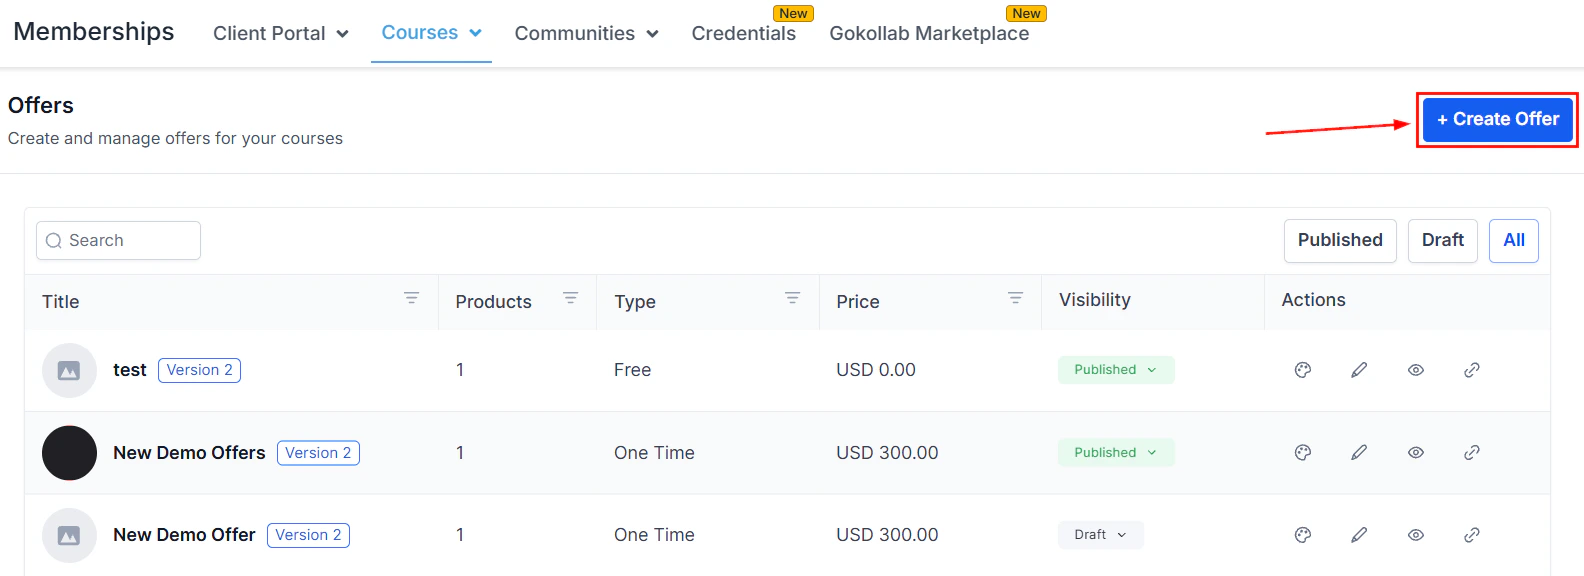
Task: Click the dark New Demo Offers avatar thumbnail
Action: coord(69,453)
